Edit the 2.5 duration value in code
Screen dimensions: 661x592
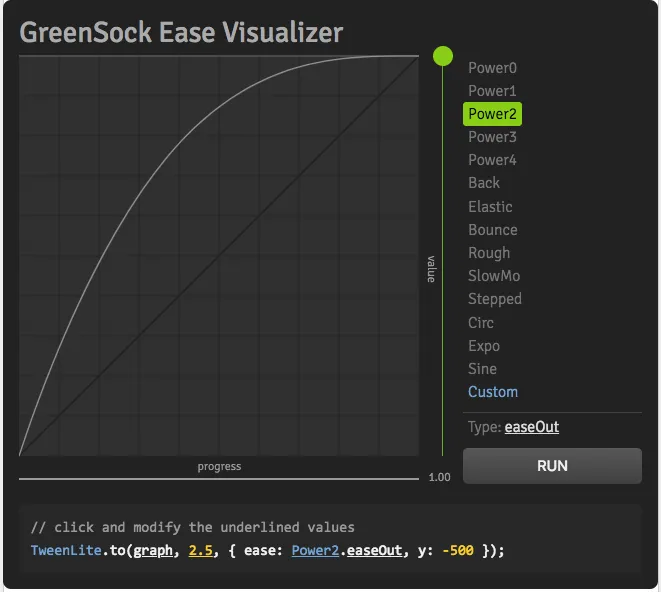[201, 551]
